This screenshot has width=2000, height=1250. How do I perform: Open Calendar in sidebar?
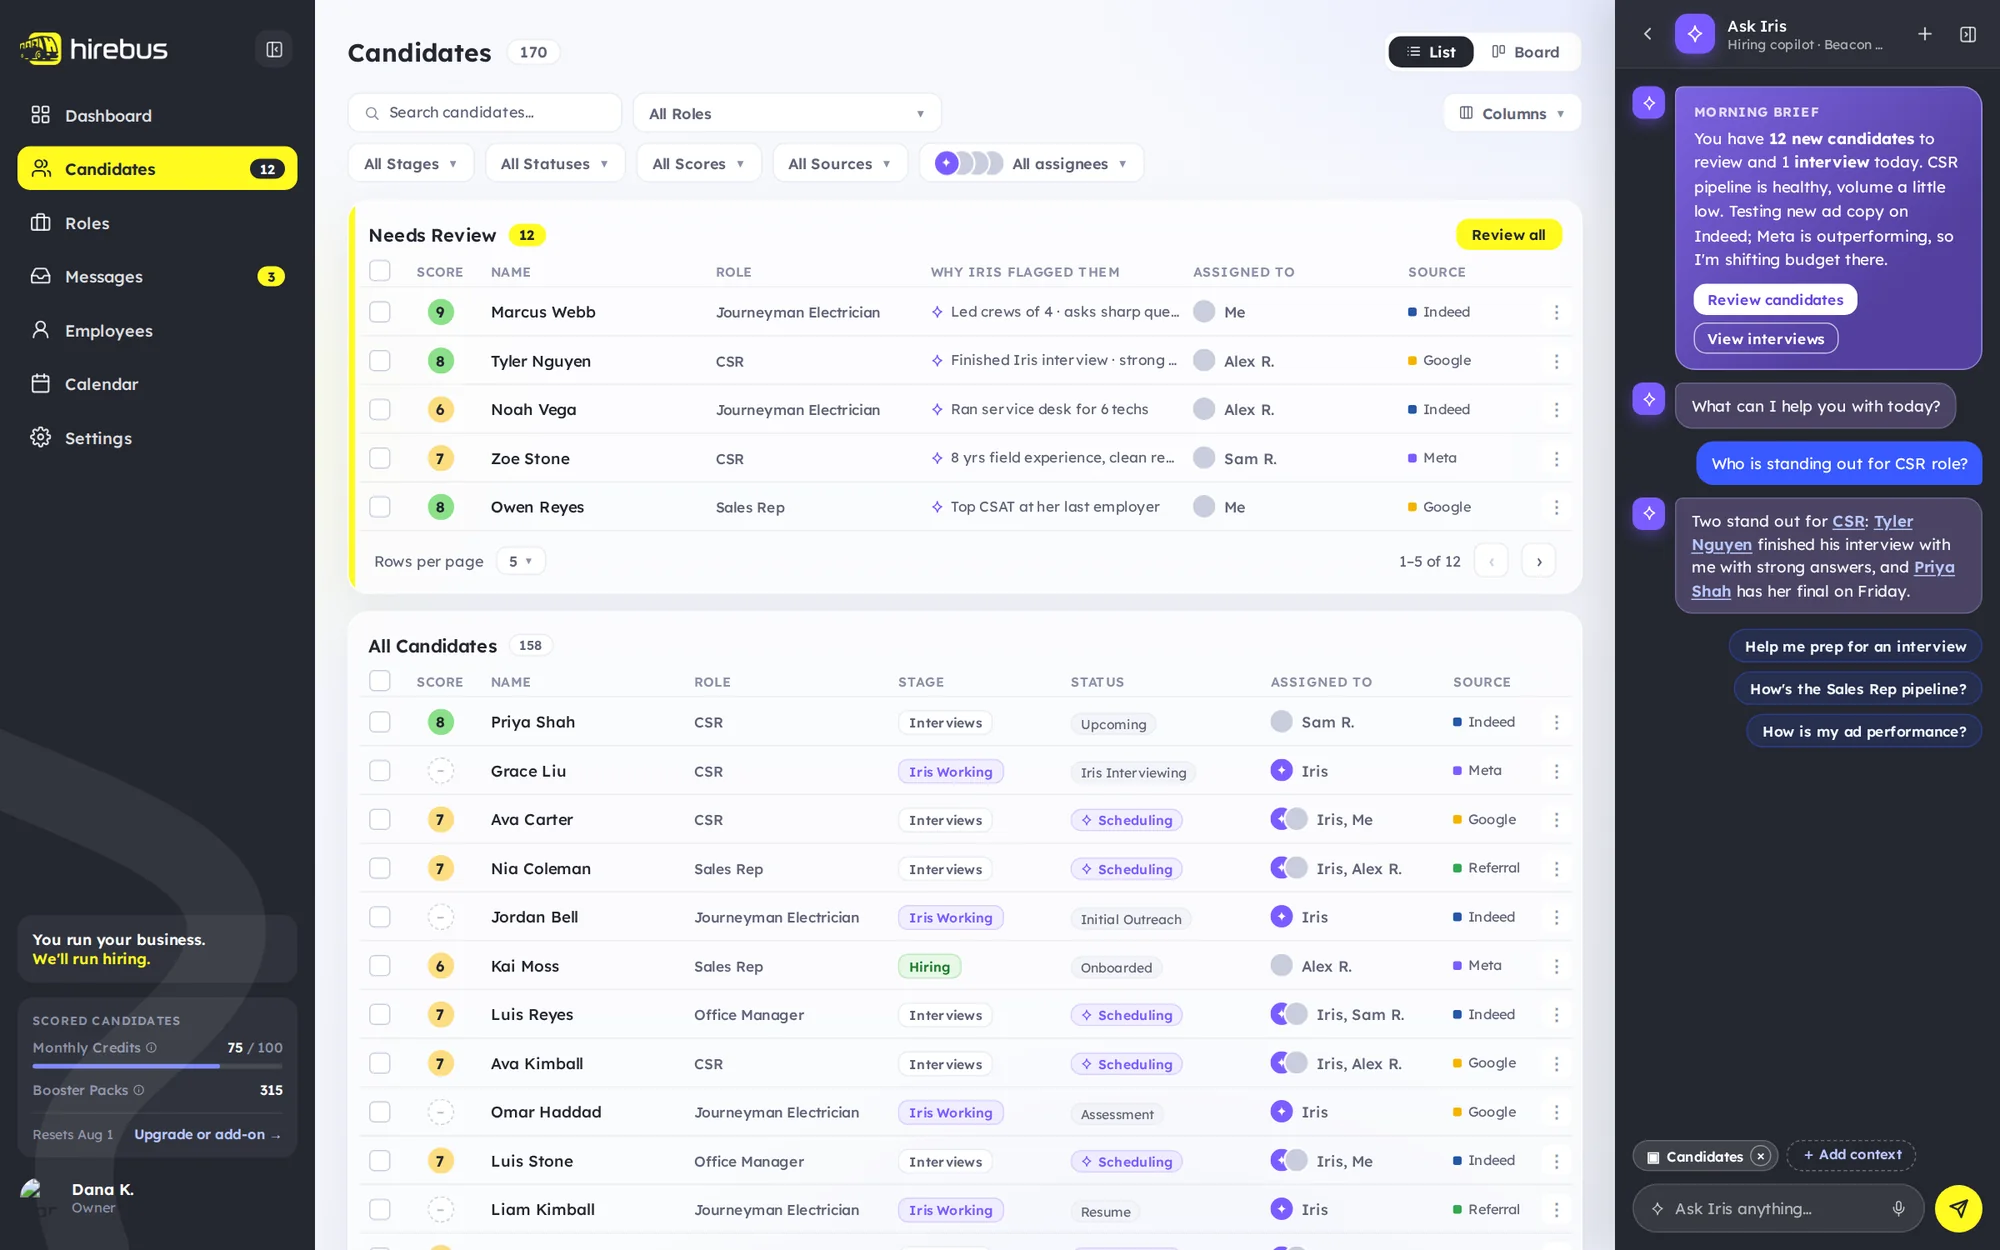coord(157,384)
